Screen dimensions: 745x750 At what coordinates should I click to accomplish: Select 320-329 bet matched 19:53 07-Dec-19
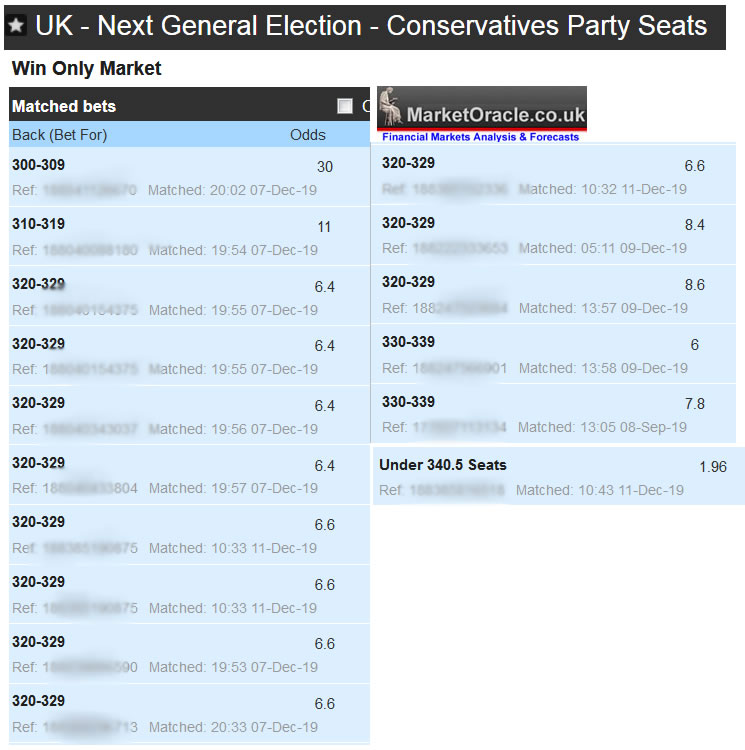pos(189,654)
